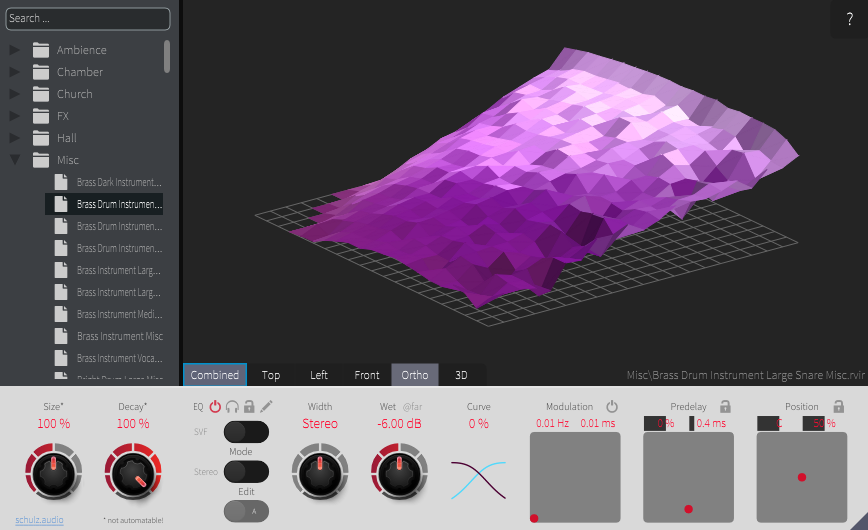
Task: Click the Size value 100 %
Action: coord(53,424)
